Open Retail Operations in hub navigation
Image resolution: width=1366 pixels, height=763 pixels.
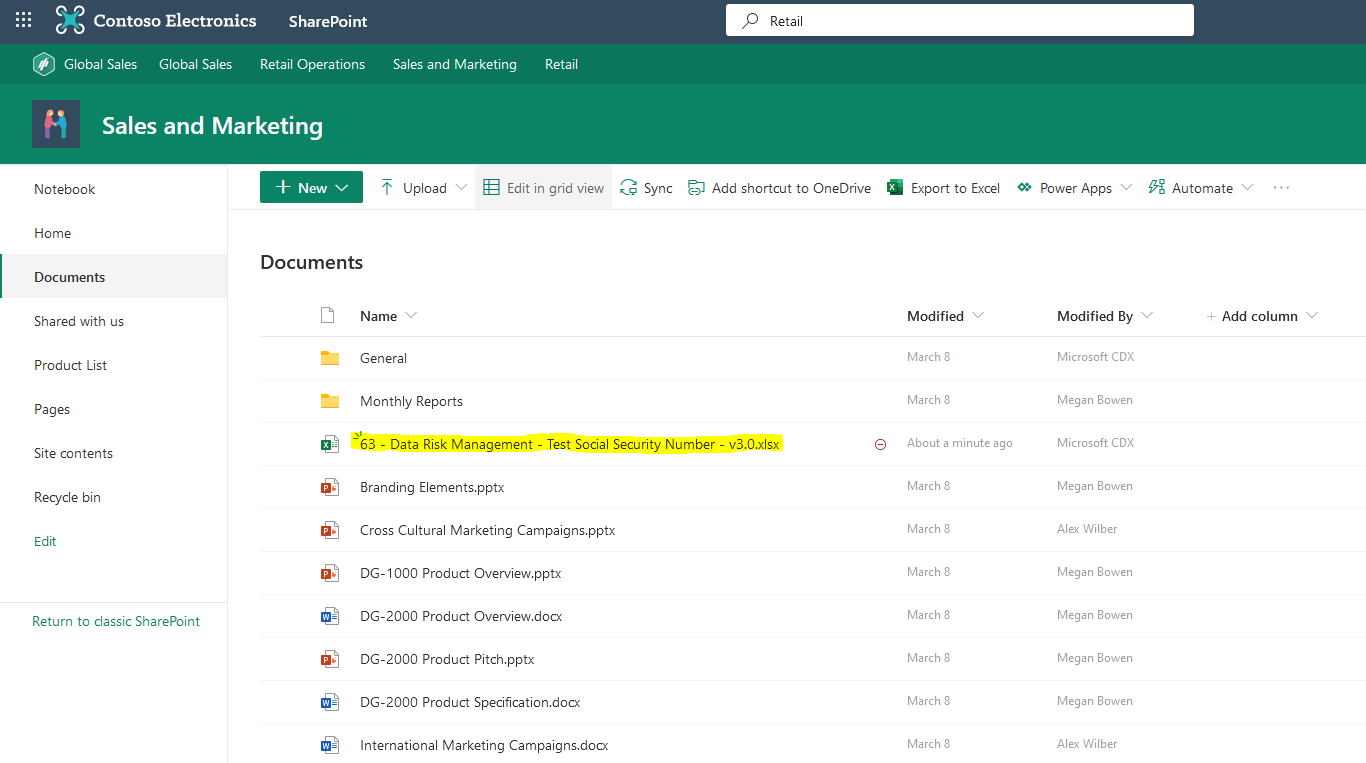[312, 64]
